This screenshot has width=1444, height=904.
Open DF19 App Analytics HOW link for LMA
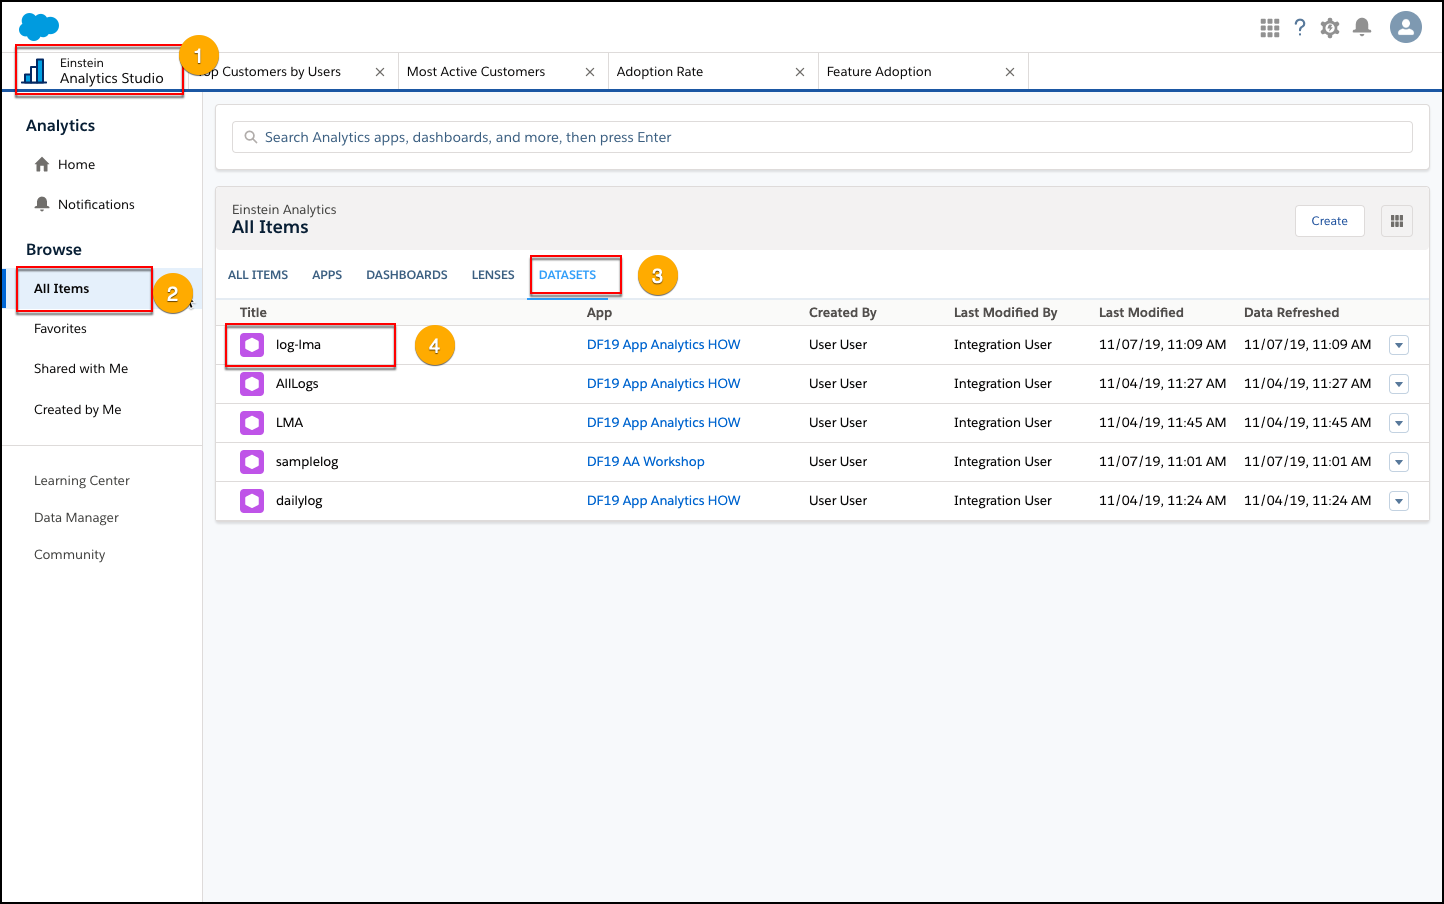[664, 423]
